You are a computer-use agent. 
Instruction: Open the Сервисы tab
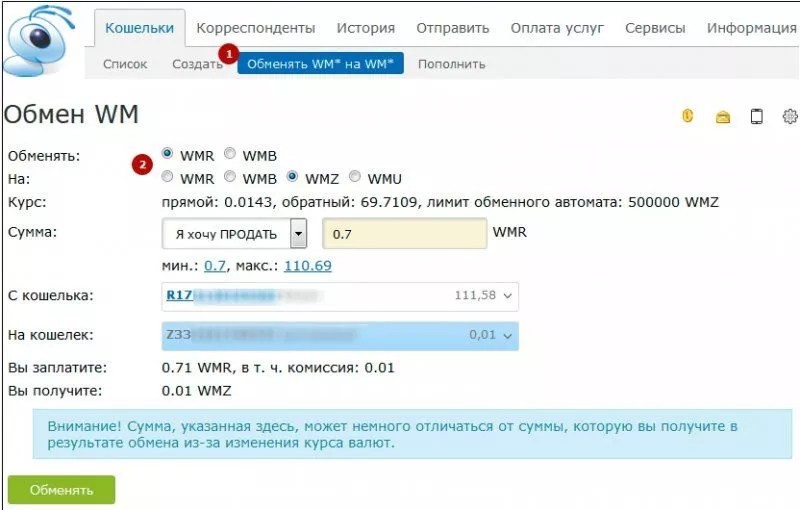click(x=655, y=28)
